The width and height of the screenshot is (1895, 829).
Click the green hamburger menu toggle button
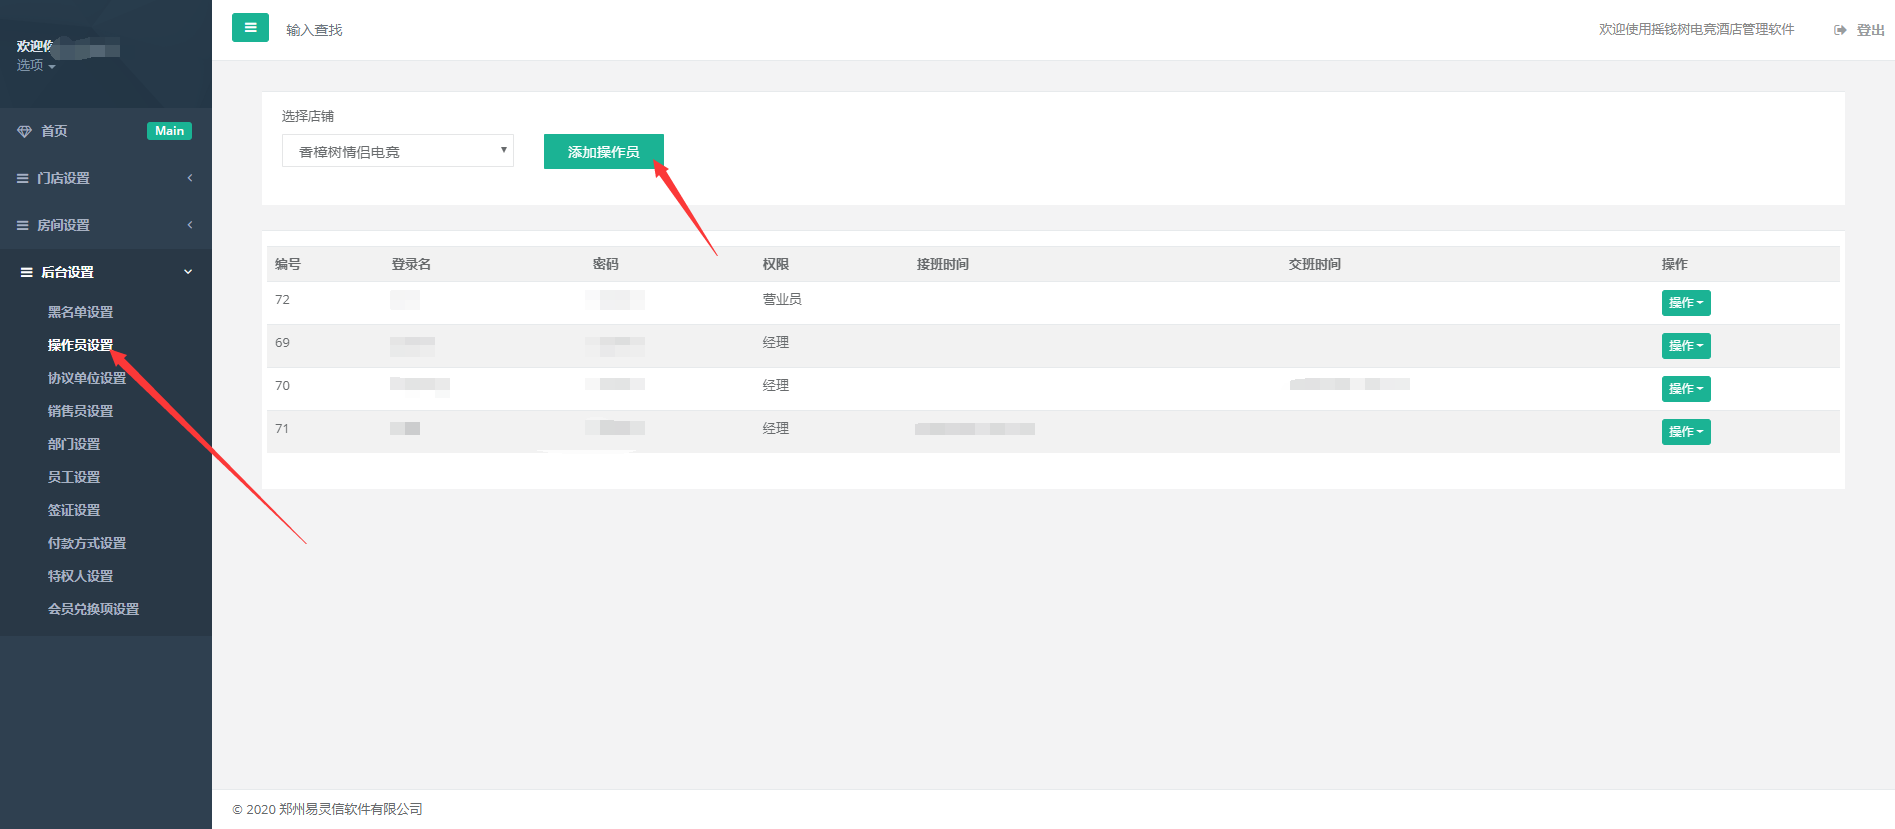point(250,28)
